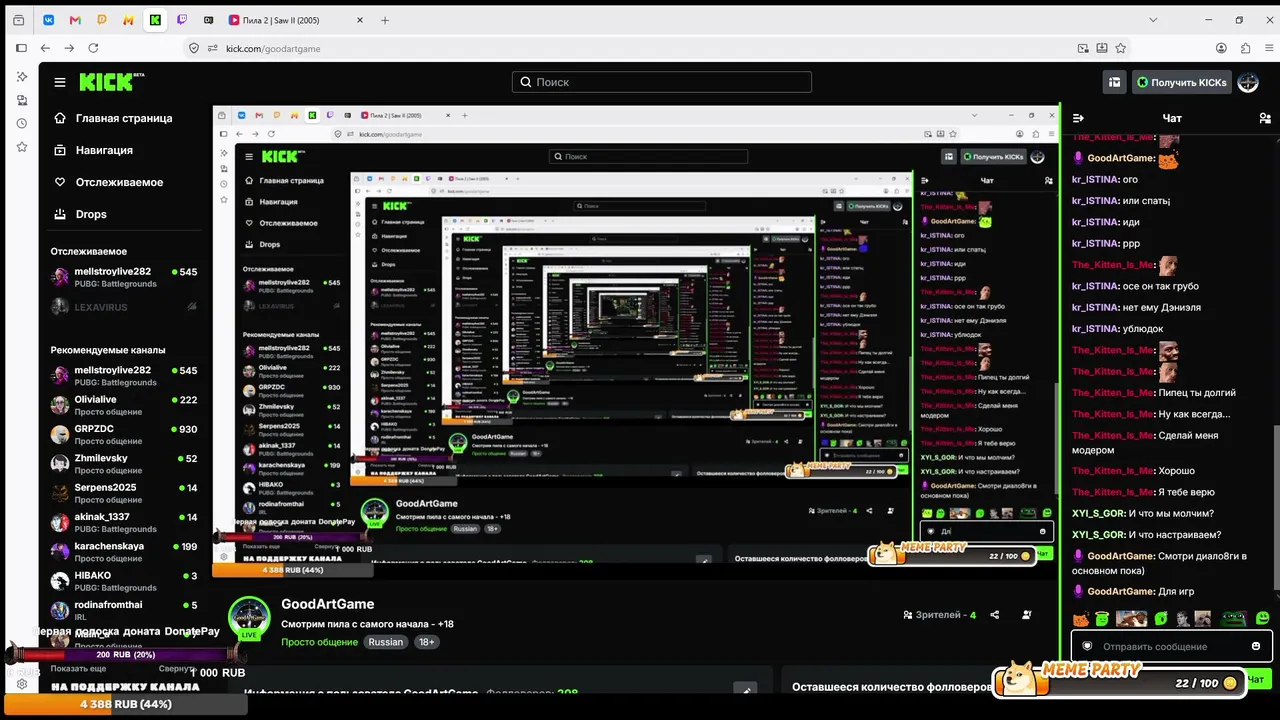Open site permissions icon in address bar
Image resolution: width=1280 pixels, height=720 pixels.
[x=212, y=48]
